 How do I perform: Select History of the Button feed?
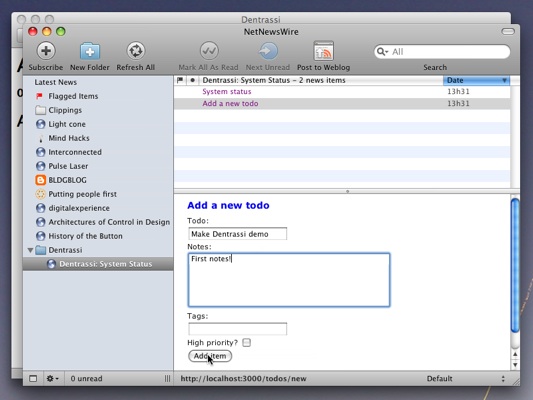click(85, 236)
